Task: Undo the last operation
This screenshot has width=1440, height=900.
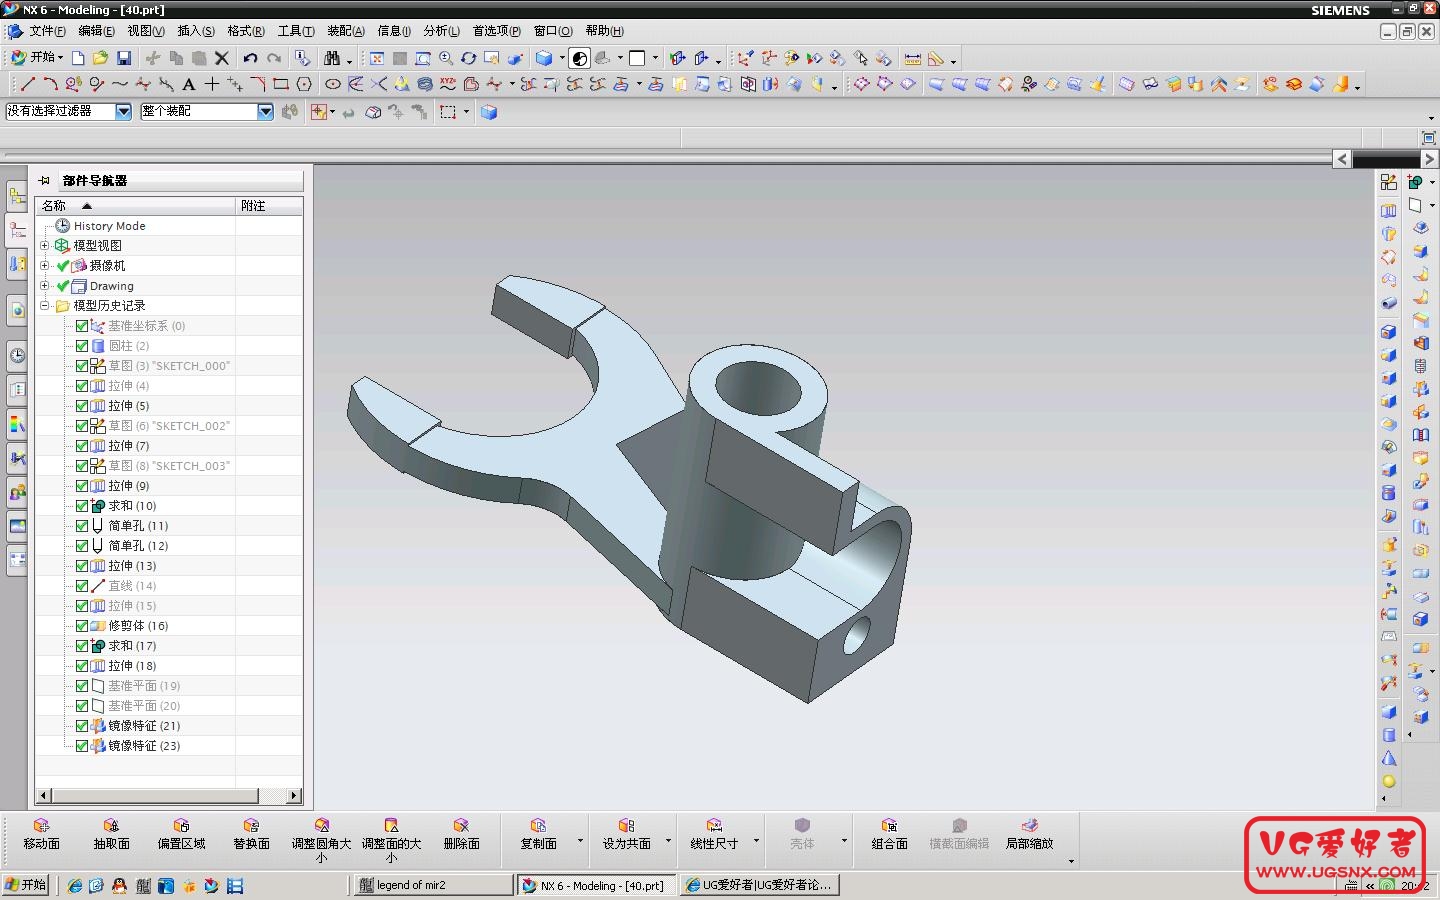Action: 250,58
